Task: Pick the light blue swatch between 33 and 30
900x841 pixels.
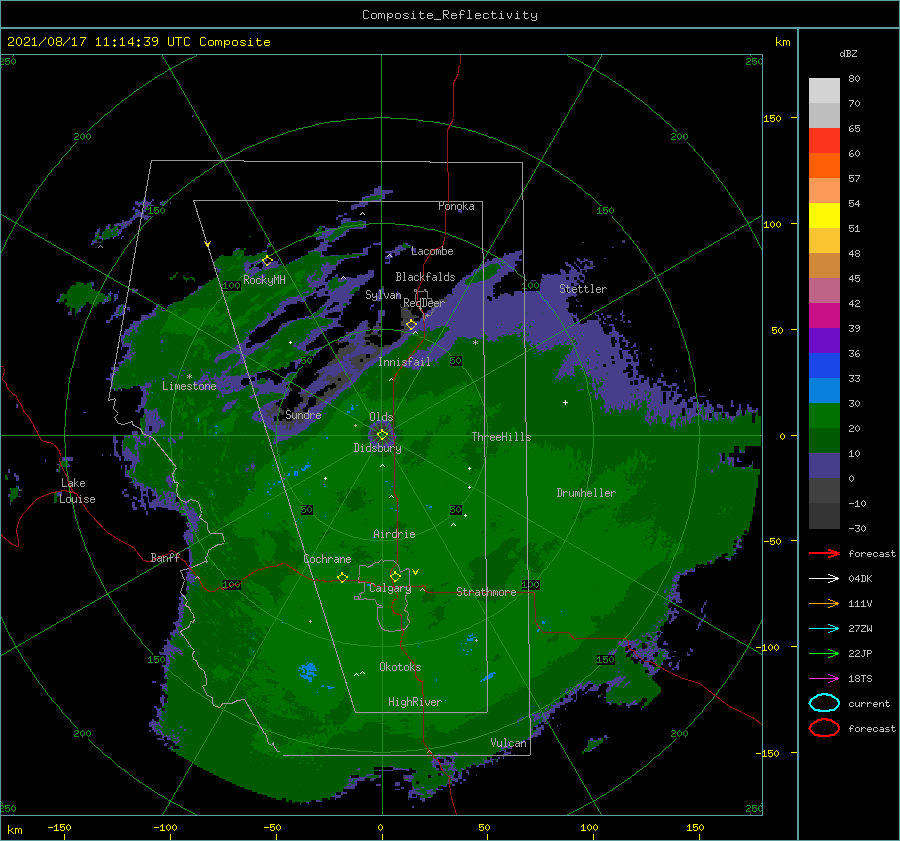Action: (824, 390)
